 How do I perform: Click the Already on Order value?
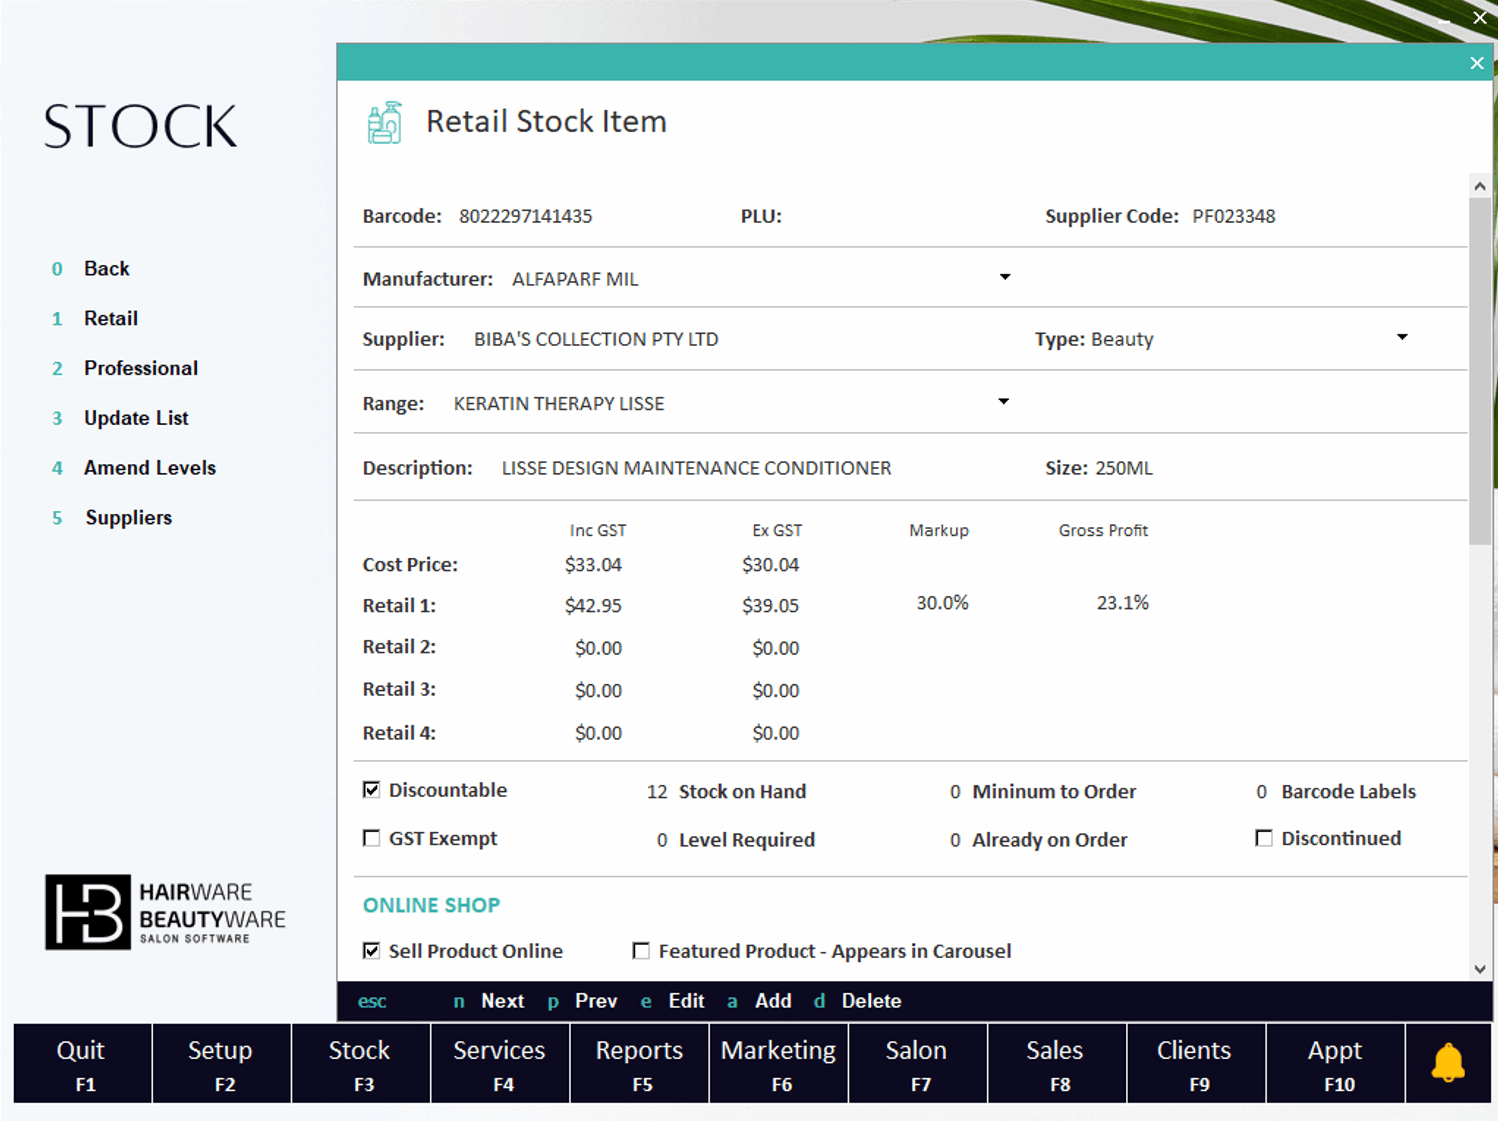pos(955,840)
